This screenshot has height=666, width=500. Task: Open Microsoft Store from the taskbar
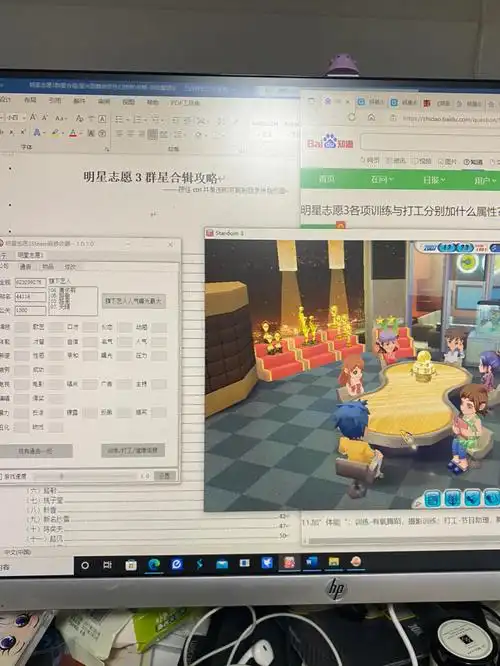point(131,565)
